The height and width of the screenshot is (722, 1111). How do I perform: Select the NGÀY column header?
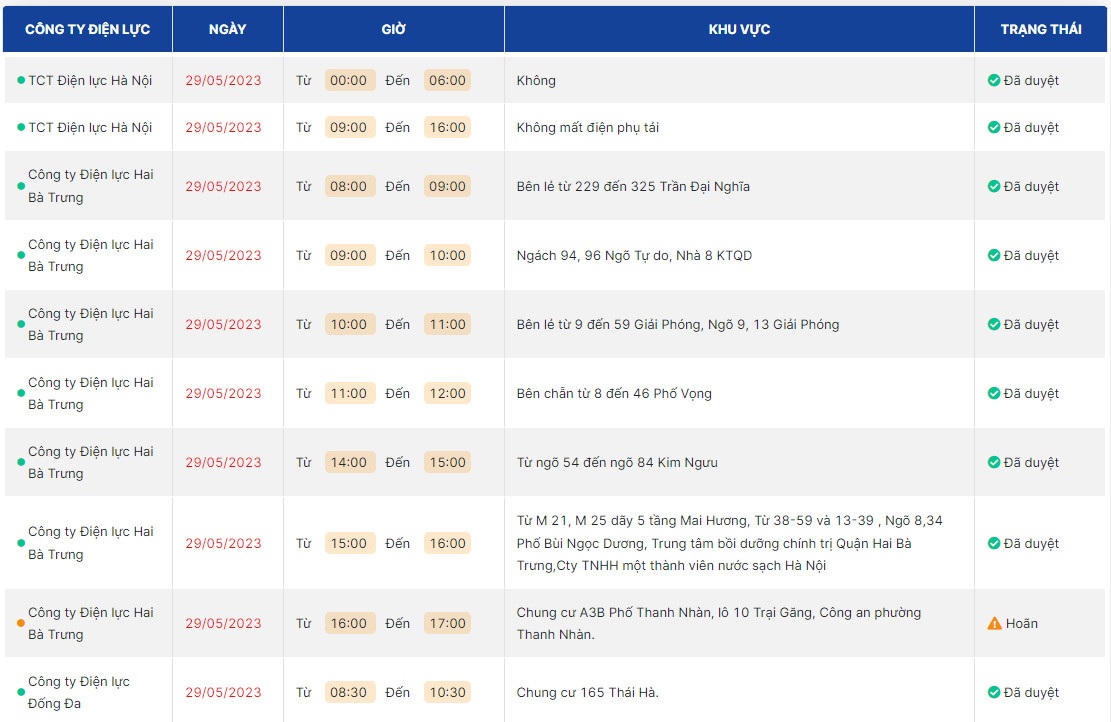click(x=228, y=29)
